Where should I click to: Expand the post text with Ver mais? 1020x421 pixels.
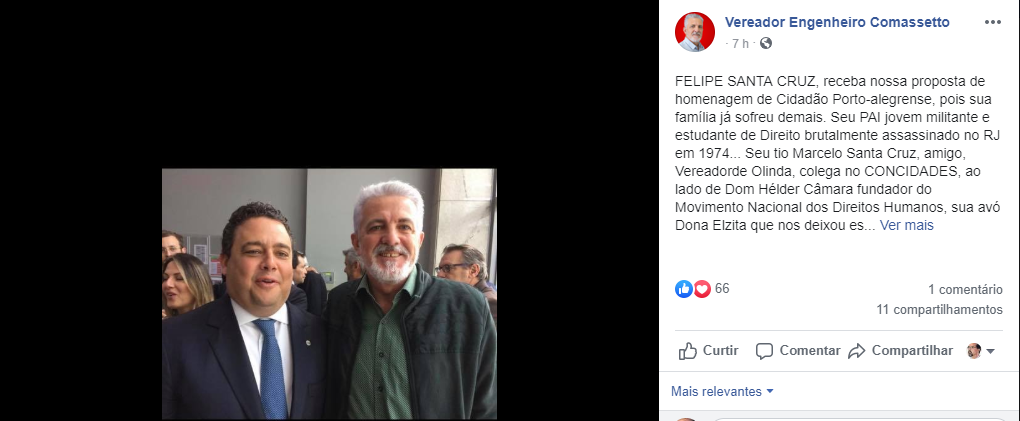[x=907, y=226]
